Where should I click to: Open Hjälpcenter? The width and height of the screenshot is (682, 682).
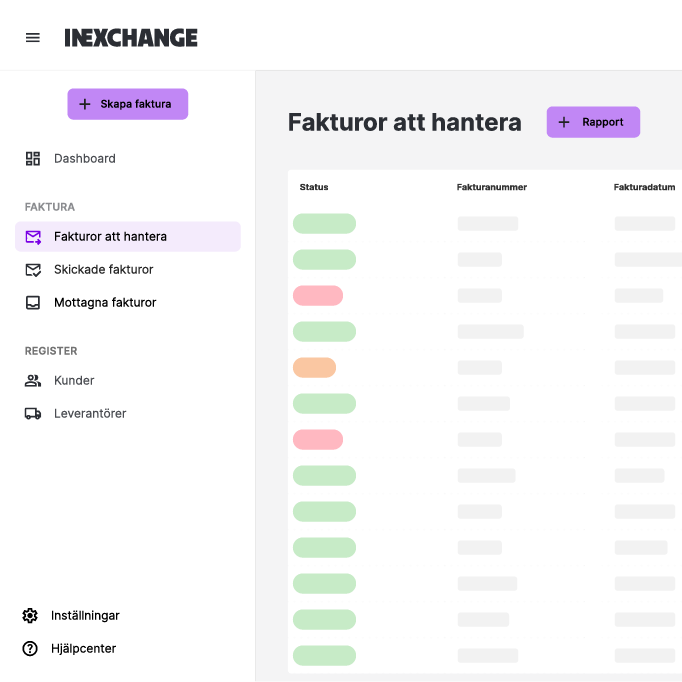coord(83,649)
